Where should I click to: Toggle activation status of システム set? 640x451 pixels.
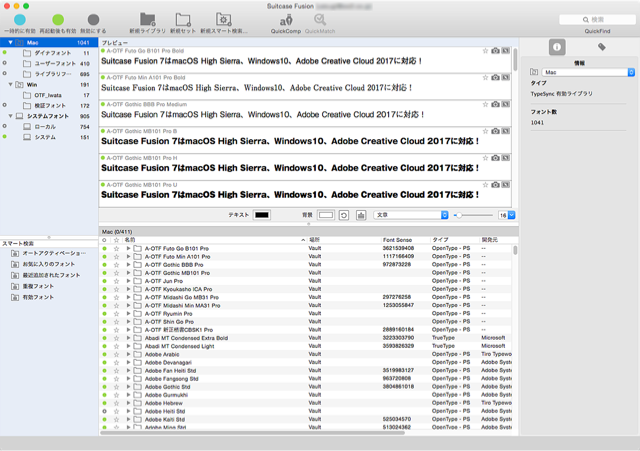coord(4,137)
